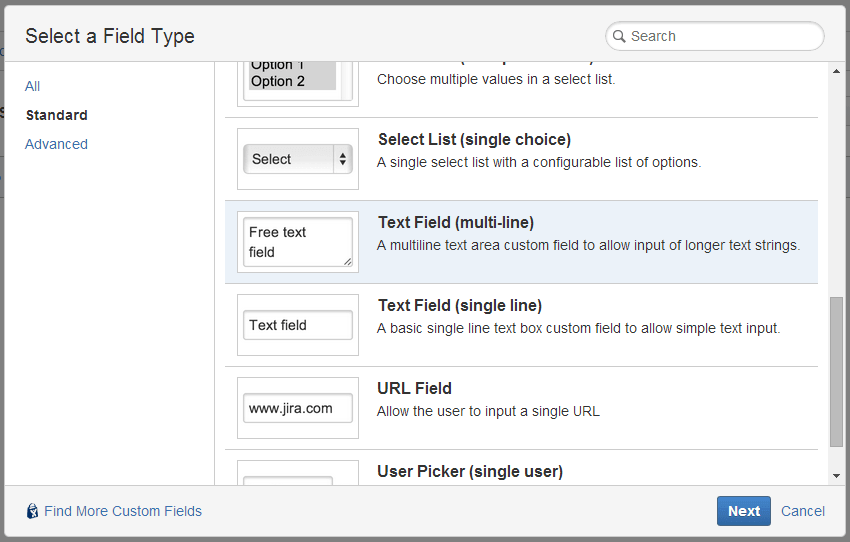This screenshot has width=850, height=542.
Task: Switch to the Advanced category
Action: (56, 144)
